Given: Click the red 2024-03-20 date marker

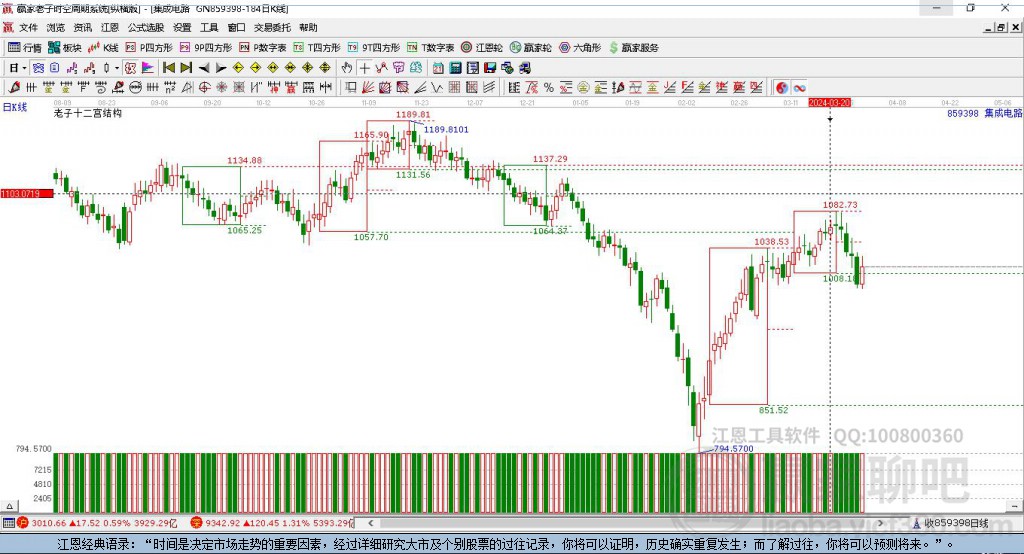Looking at the screenshot, I should click(x=829, y=103).
